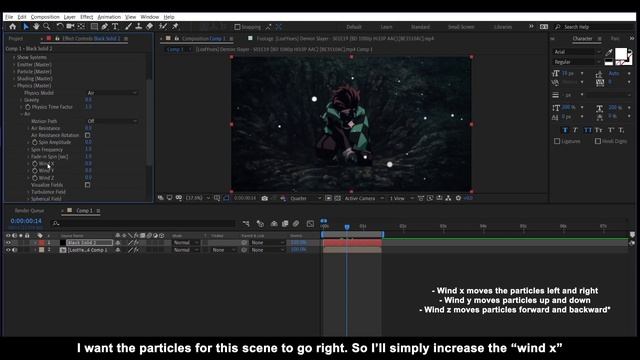Open the File menu
Viewport: 640px width, 360px height.
coord(9,17)
